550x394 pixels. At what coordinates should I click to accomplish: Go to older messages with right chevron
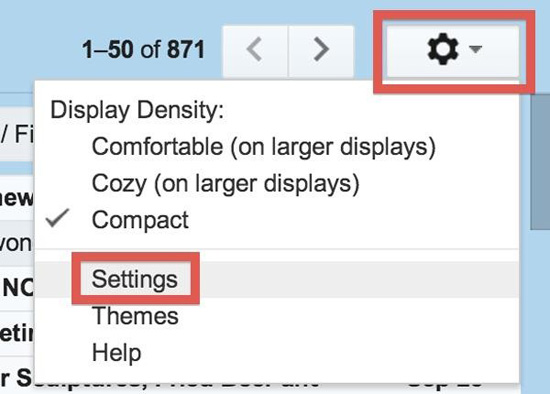point(321,50)
